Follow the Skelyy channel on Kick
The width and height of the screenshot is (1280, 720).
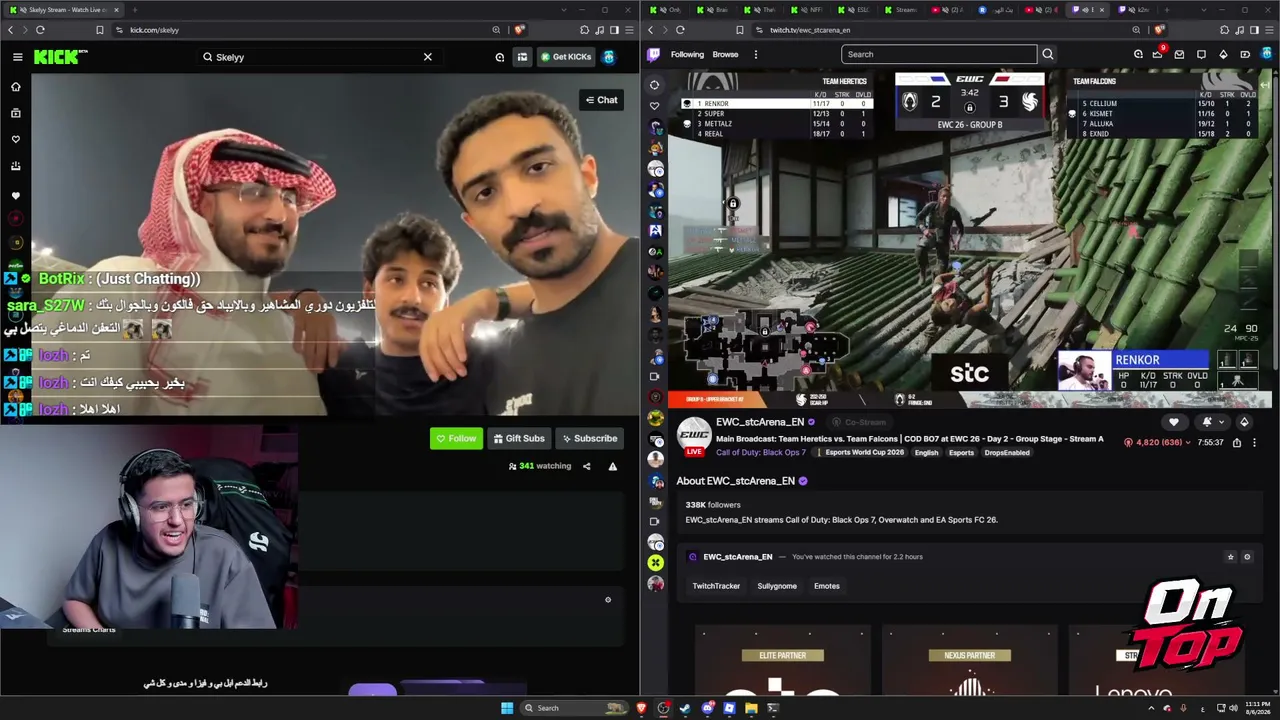[x=456, y=438]
